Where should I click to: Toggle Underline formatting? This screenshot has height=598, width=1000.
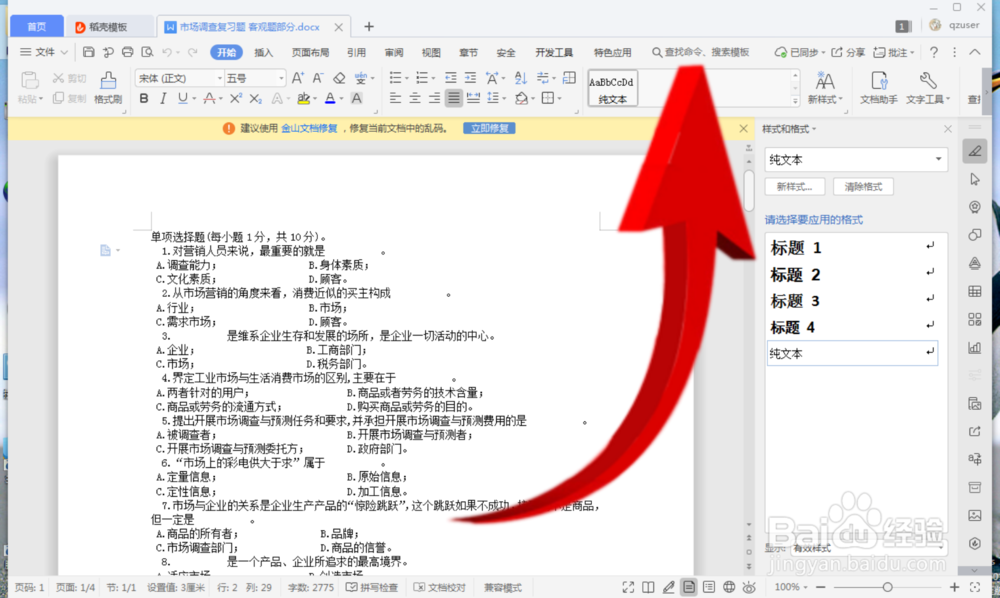point(181,98)
